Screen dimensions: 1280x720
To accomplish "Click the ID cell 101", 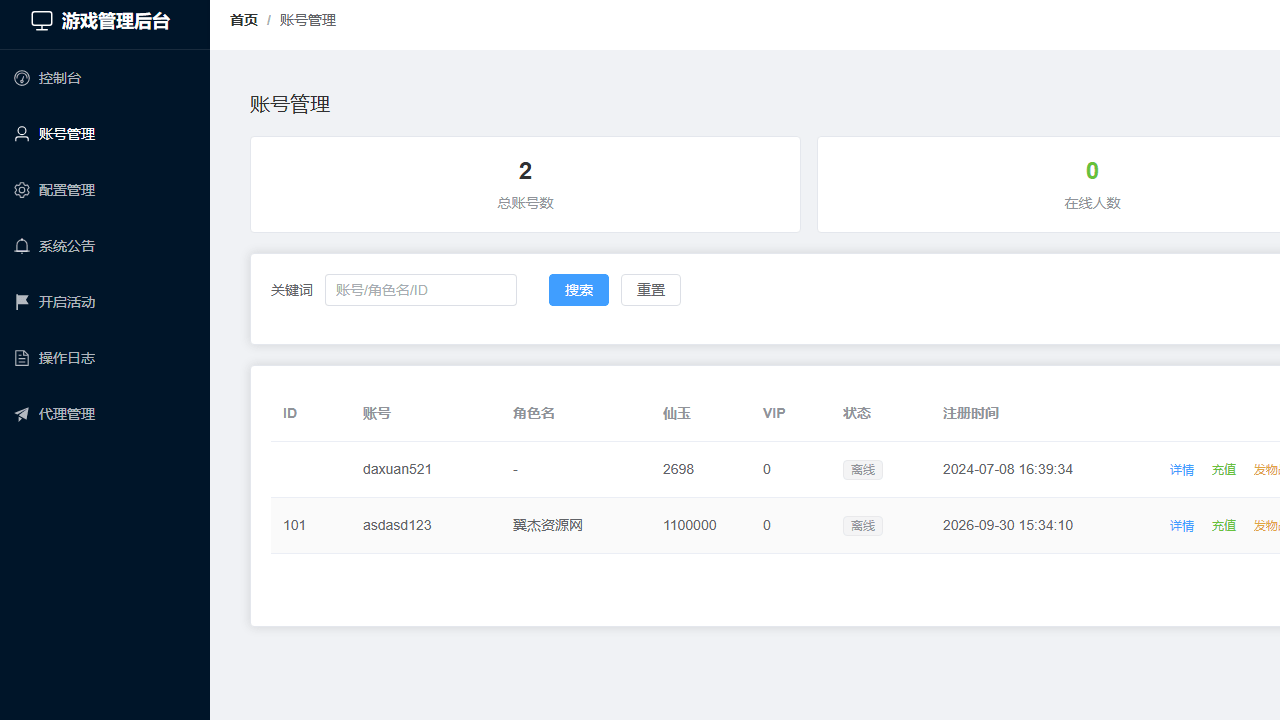I will (294, 525).
